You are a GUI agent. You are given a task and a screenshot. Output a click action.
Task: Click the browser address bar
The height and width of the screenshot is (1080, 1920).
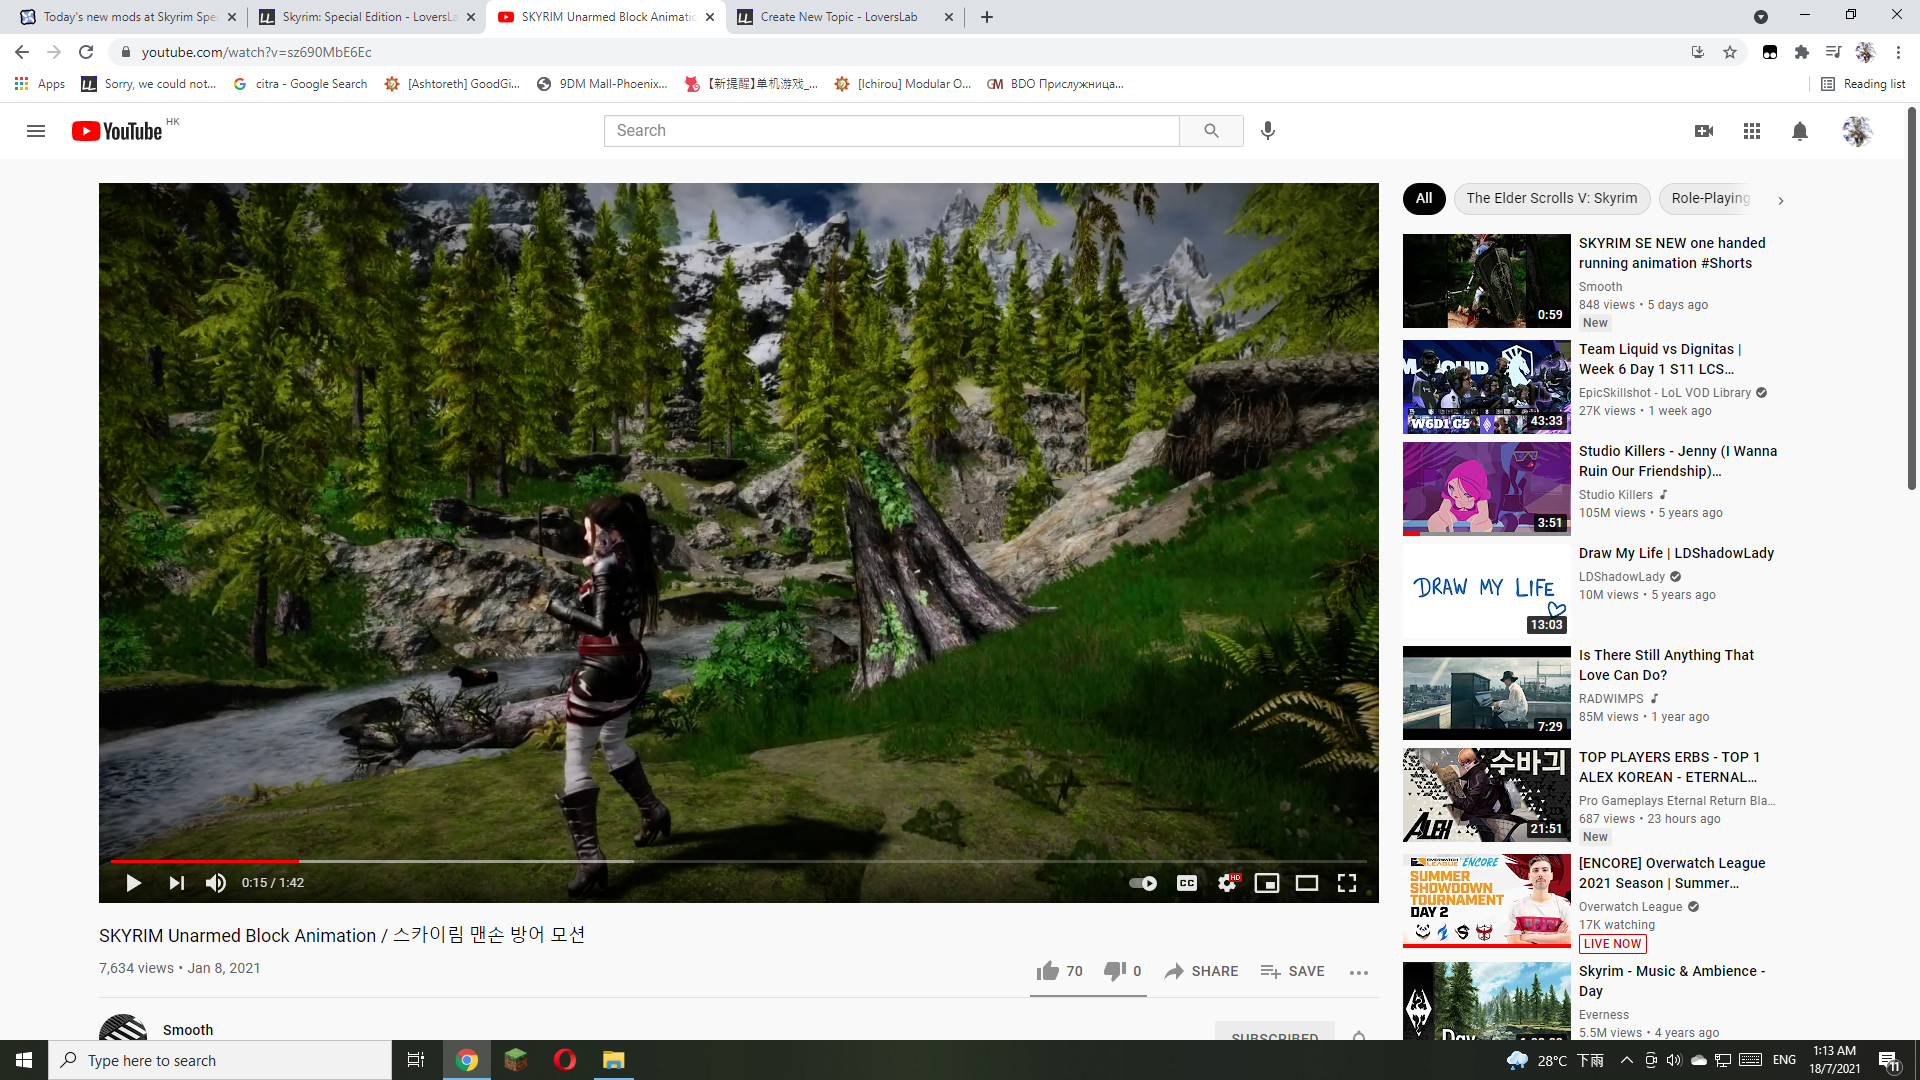(x=900, y=52)
